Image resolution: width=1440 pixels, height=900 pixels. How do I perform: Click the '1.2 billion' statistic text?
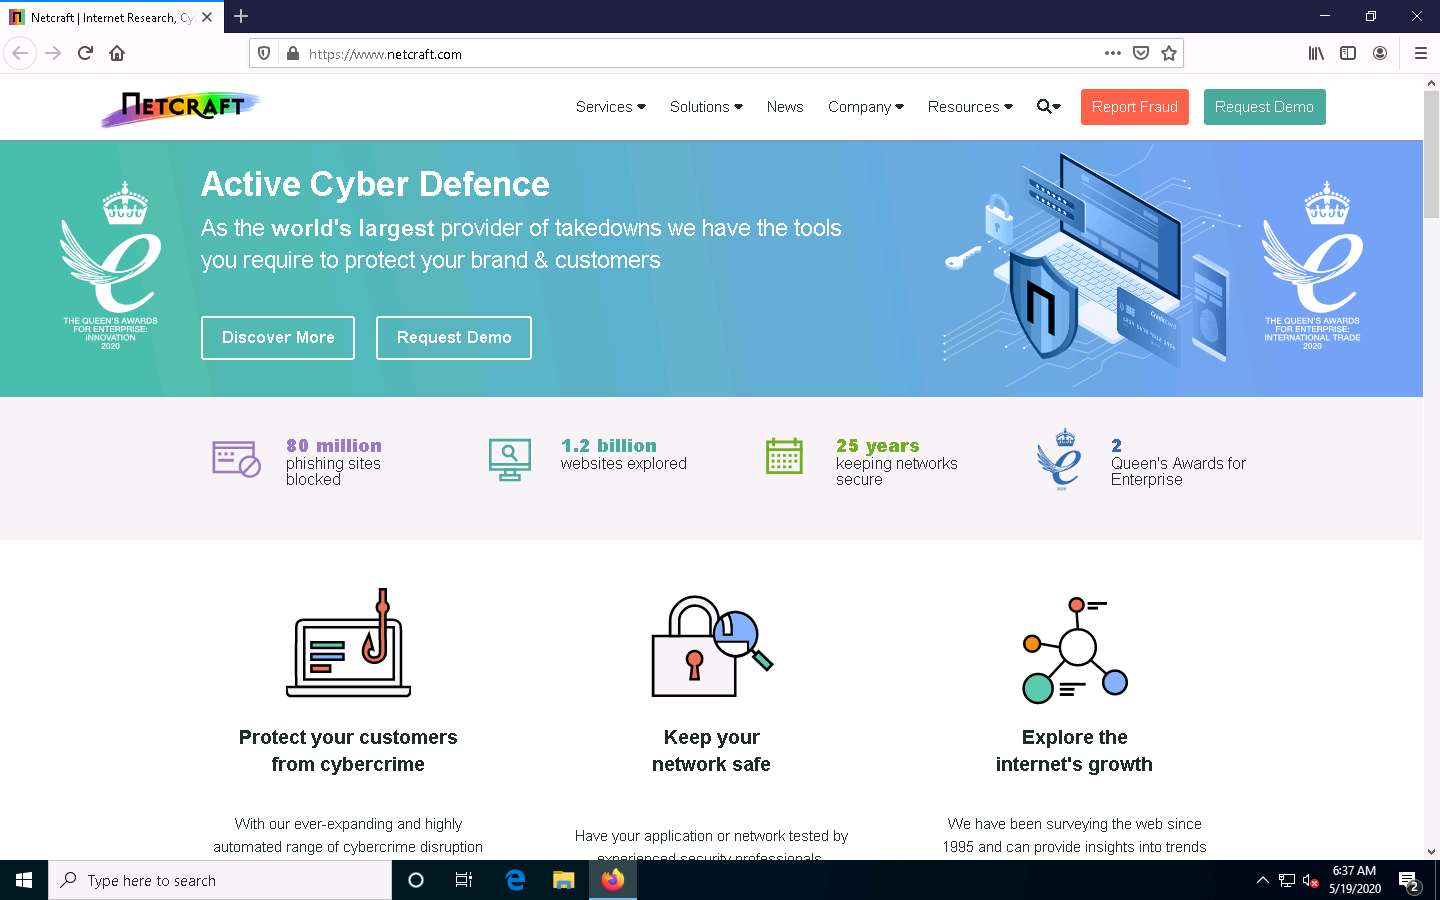(x=609, y=446)
